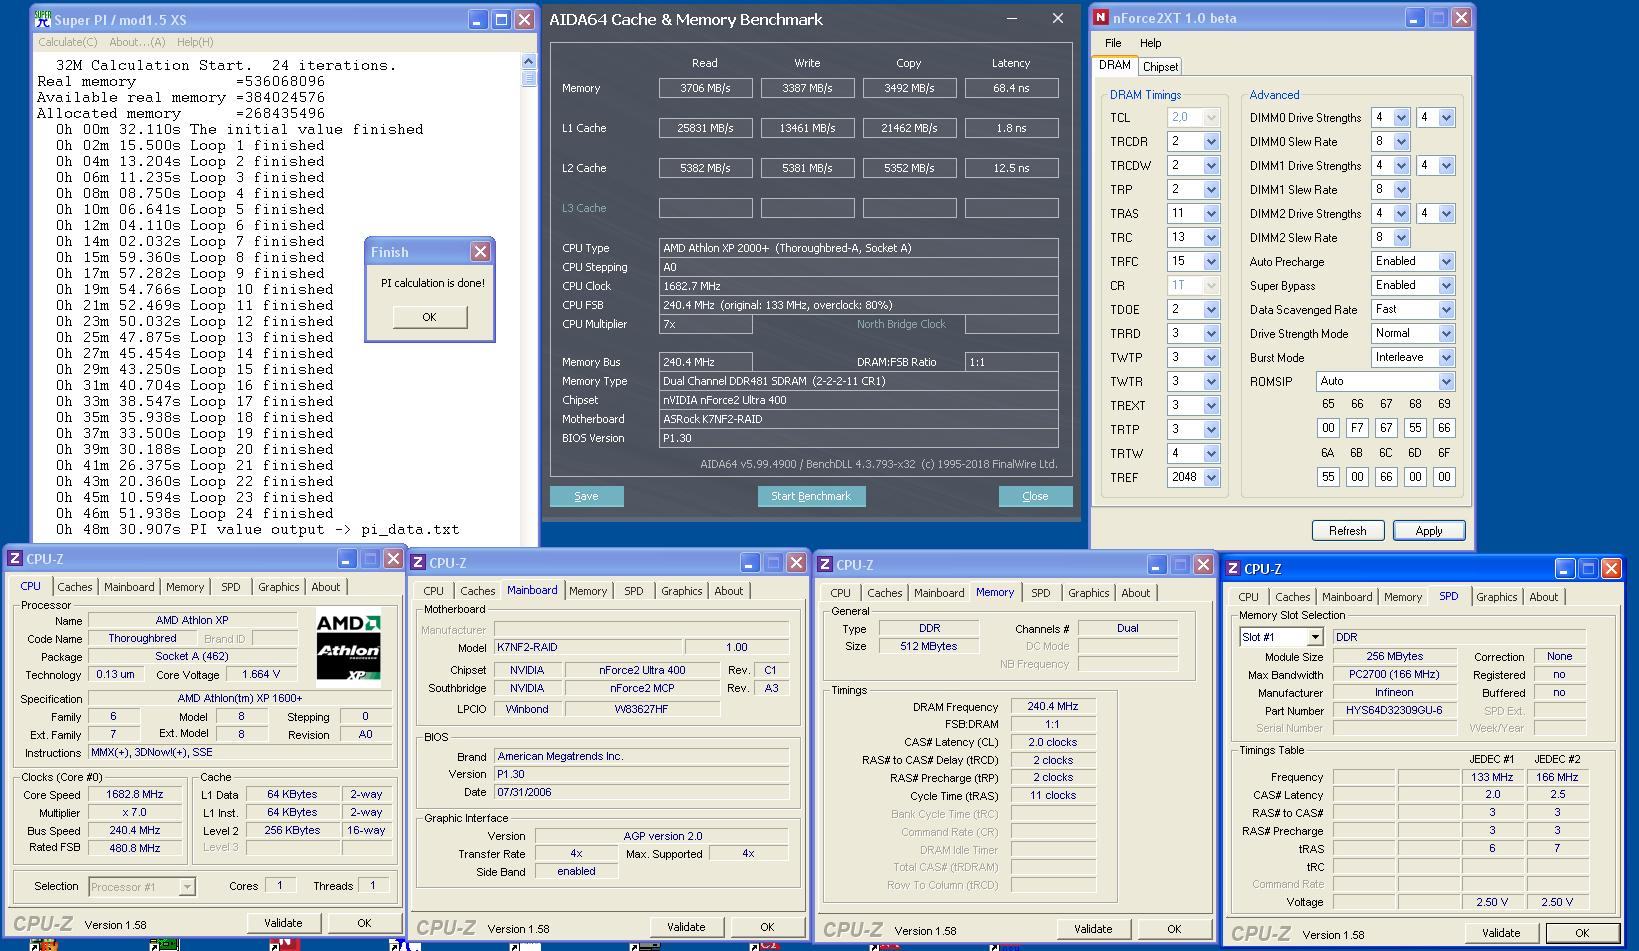The width and height of the screenshot is (1639, 951).
Task: Click title icon of CPU-Z Memory window
Action: point(825,565)
